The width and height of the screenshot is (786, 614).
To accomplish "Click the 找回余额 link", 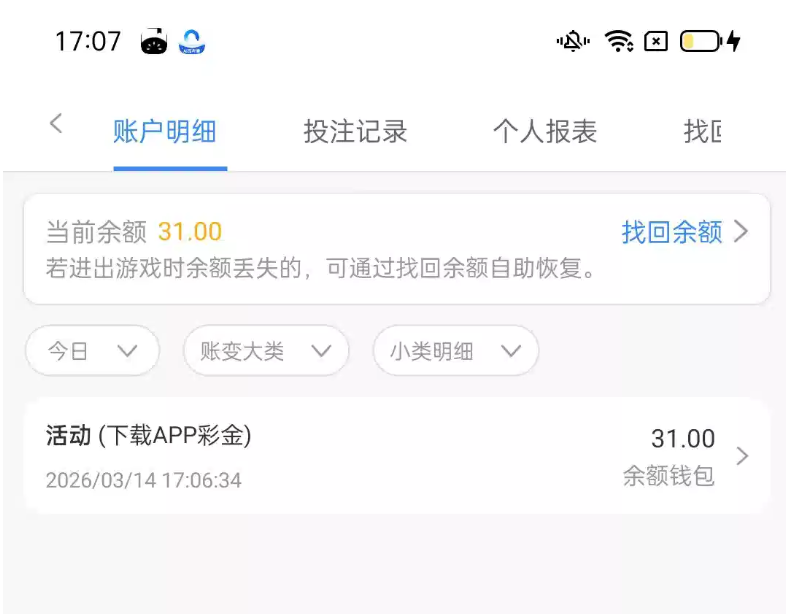I will [x=672, y=232].
